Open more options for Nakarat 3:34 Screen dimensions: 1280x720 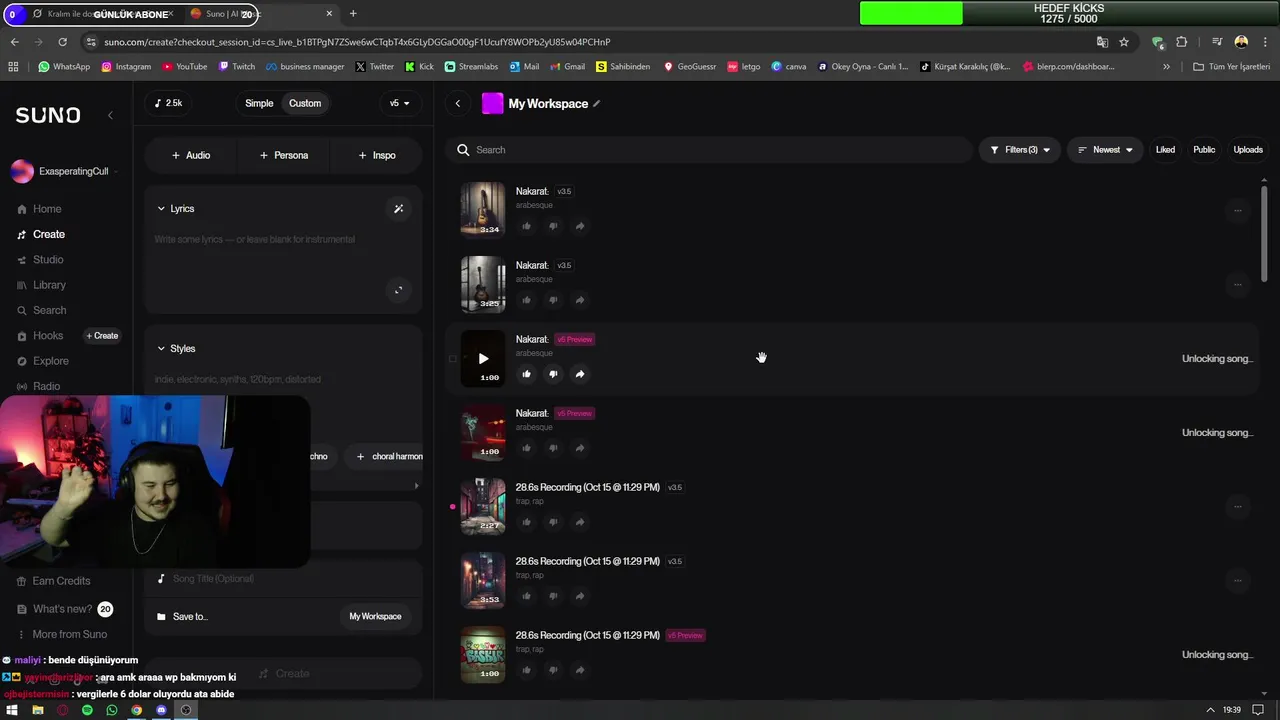click(x=1237, y=211)
